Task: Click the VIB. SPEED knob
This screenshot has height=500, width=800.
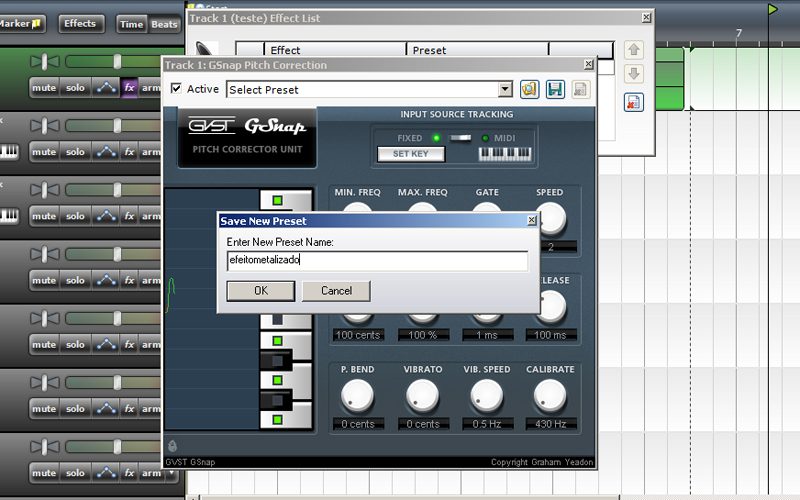Action: (x=487, y=395)
